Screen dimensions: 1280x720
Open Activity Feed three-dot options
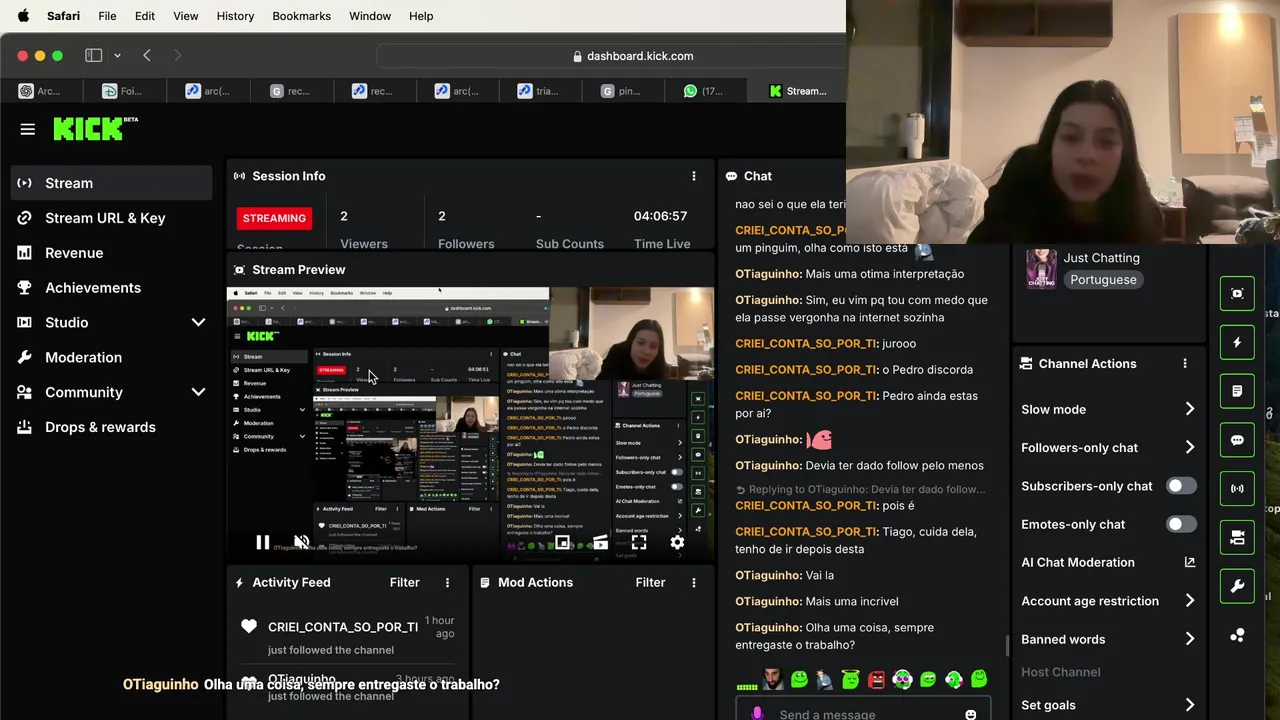coord(447,582)
